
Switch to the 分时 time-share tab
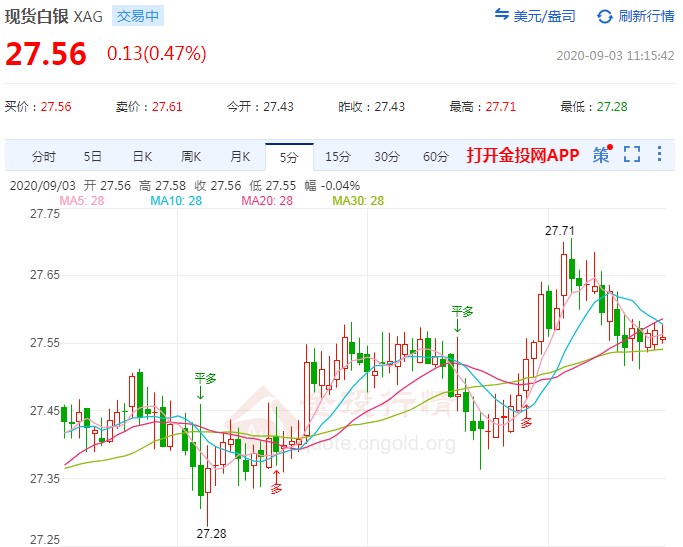(x=44, y=156)
